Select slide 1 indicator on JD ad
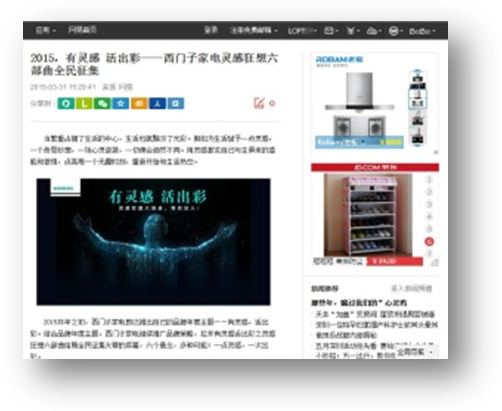 point(429,180)
